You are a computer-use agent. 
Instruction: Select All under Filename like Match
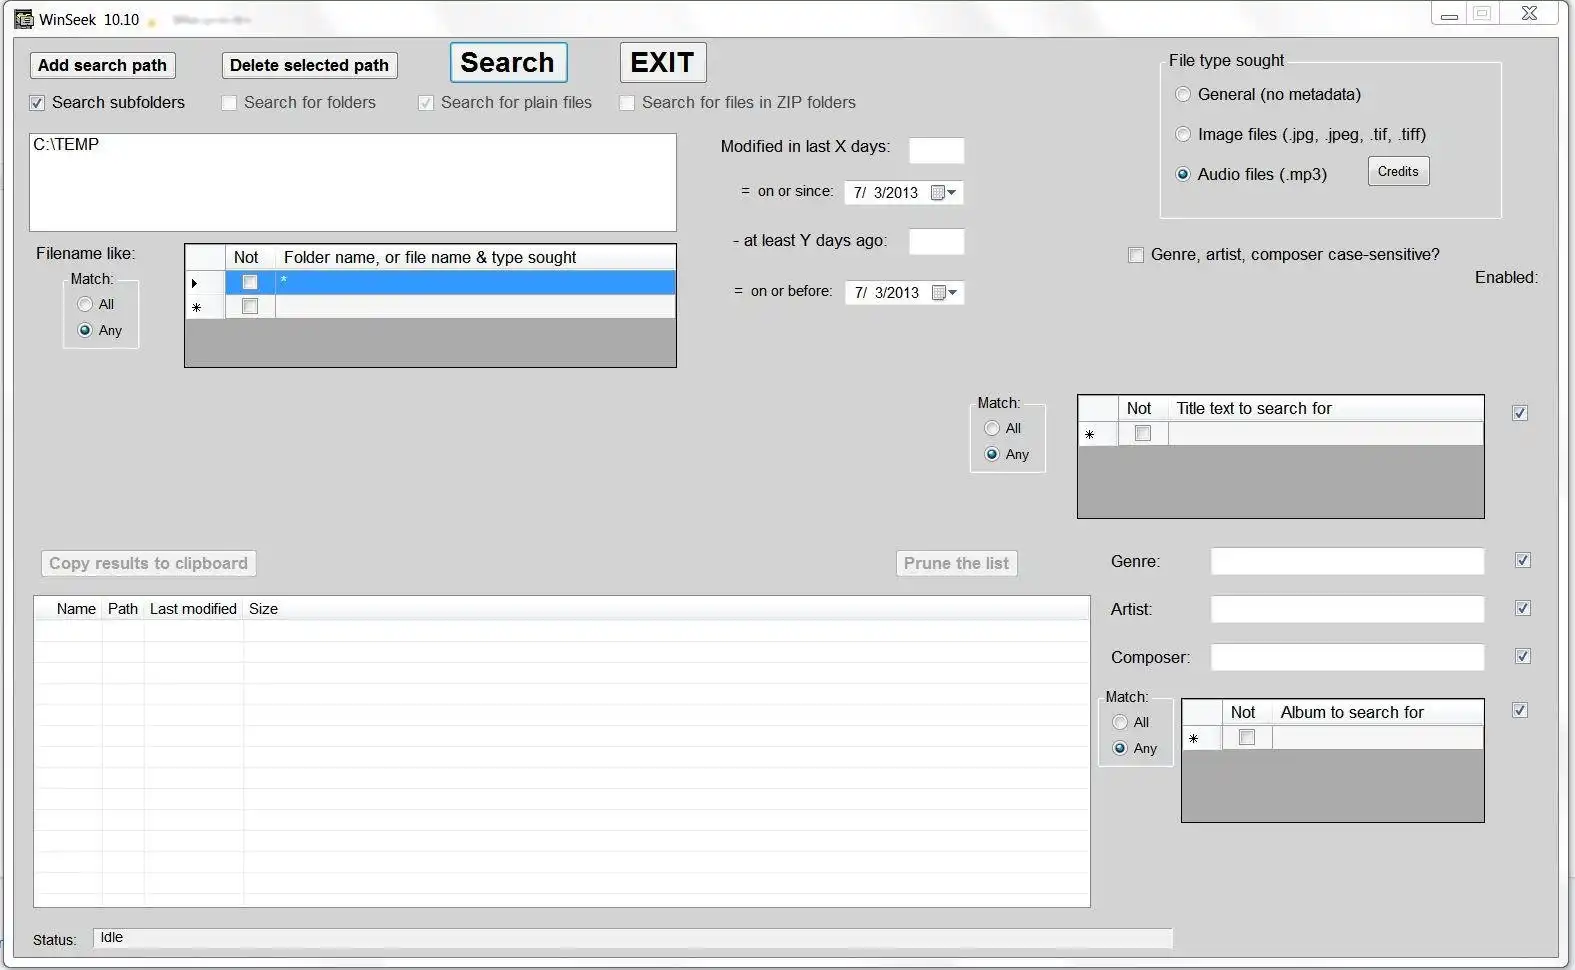(x=85, y=304)
